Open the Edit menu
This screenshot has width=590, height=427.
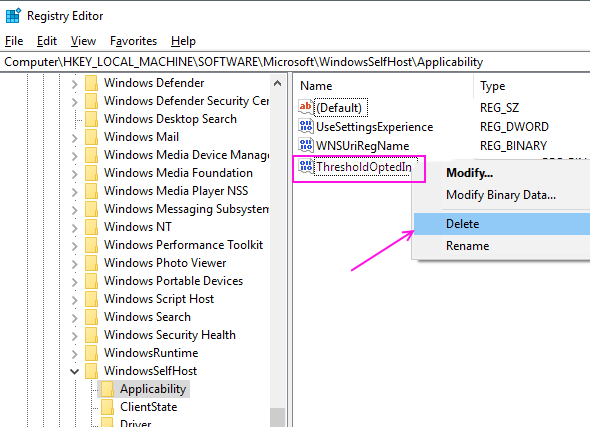(47, 41)
